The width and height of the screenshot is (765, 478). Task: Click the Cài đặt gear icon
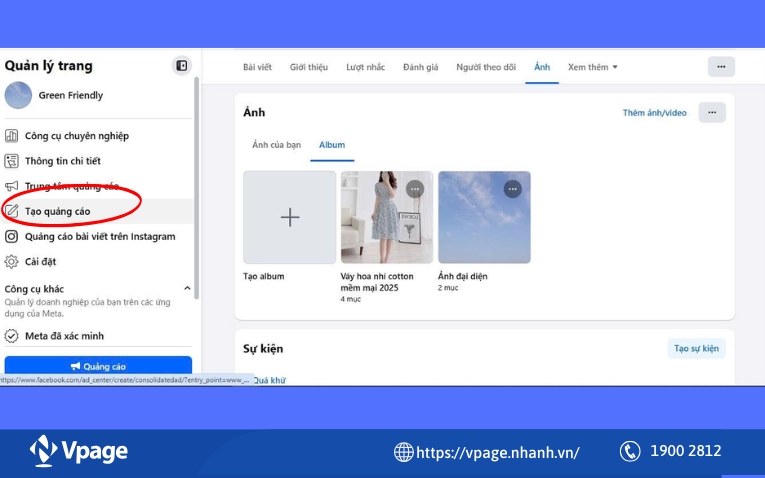(x=11, y=261)
